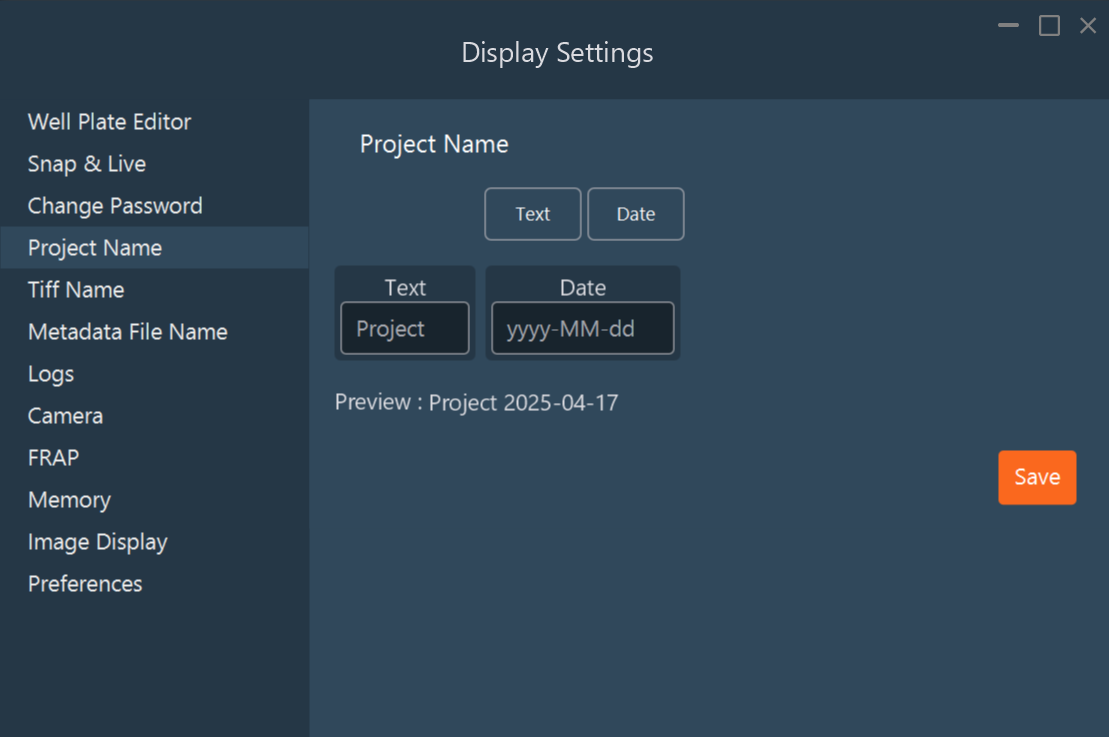Add a Date element to the project name
The width and height of the screenshot is (1109, 737).
[x=636, y=213]
